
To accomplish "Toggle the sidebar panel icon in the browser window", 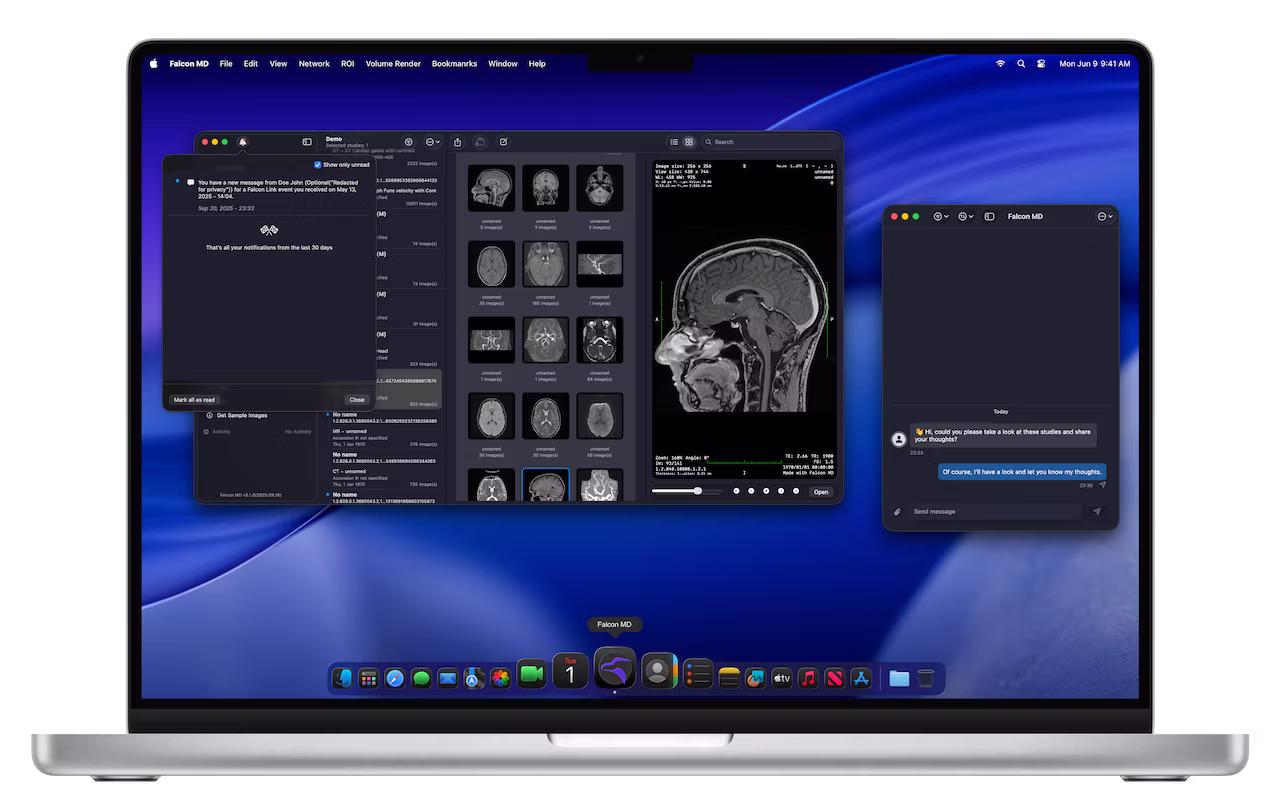I will [x=307, y=141].
